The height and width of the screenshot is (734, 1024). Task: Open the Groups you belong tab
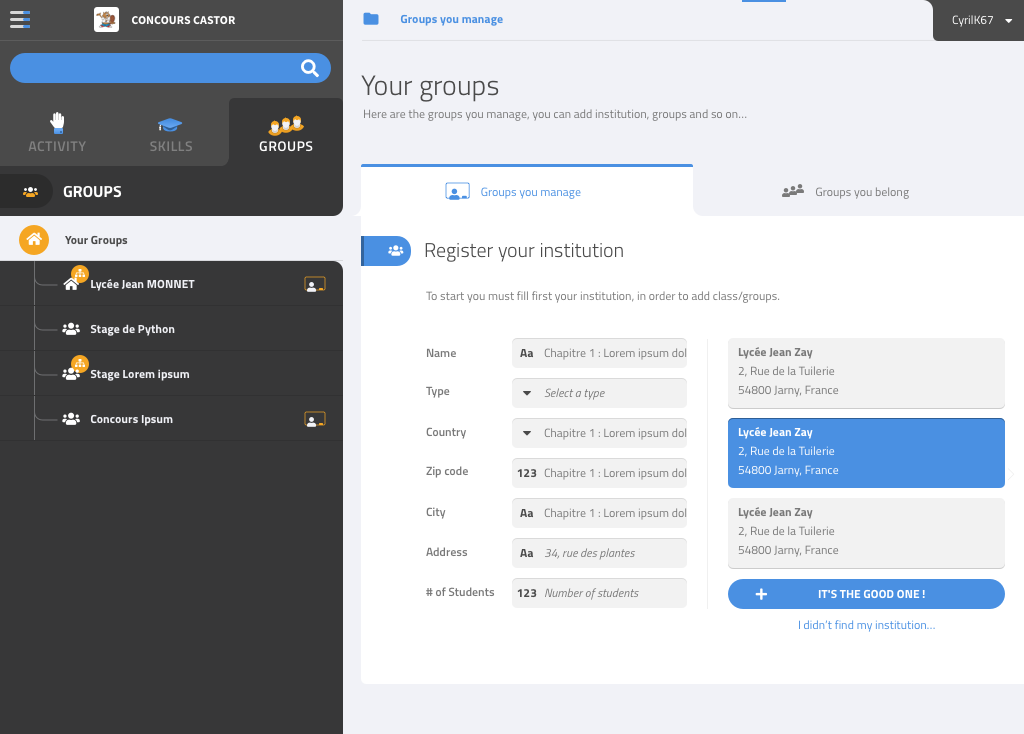[858, 192]
